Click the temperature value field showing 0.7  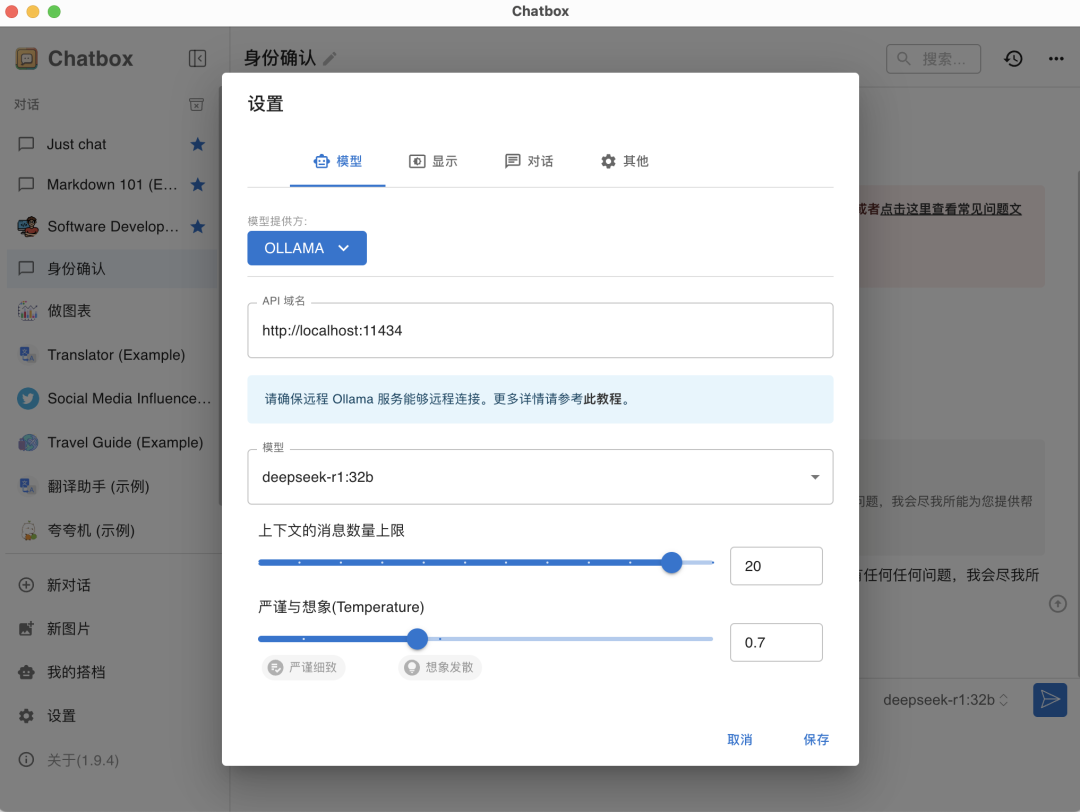776,643
